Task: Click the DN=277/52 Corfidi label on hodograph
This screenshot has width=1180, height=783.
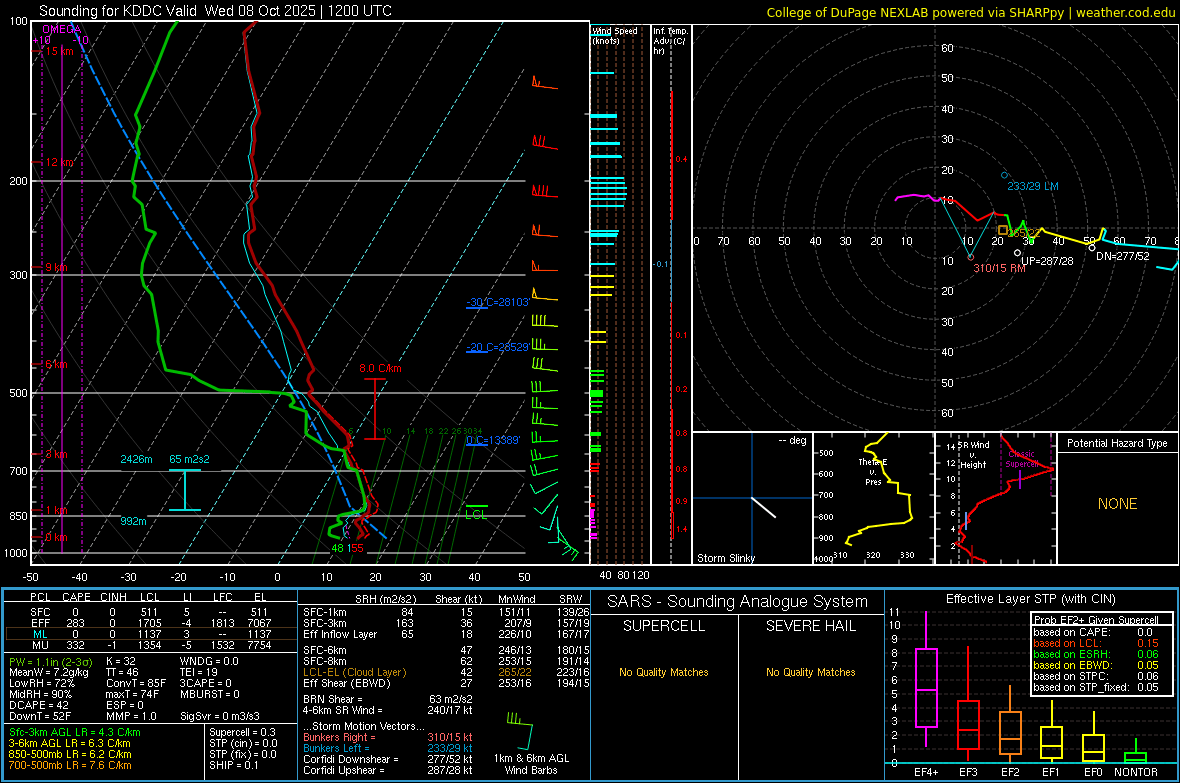Action: pos(1123,256)
